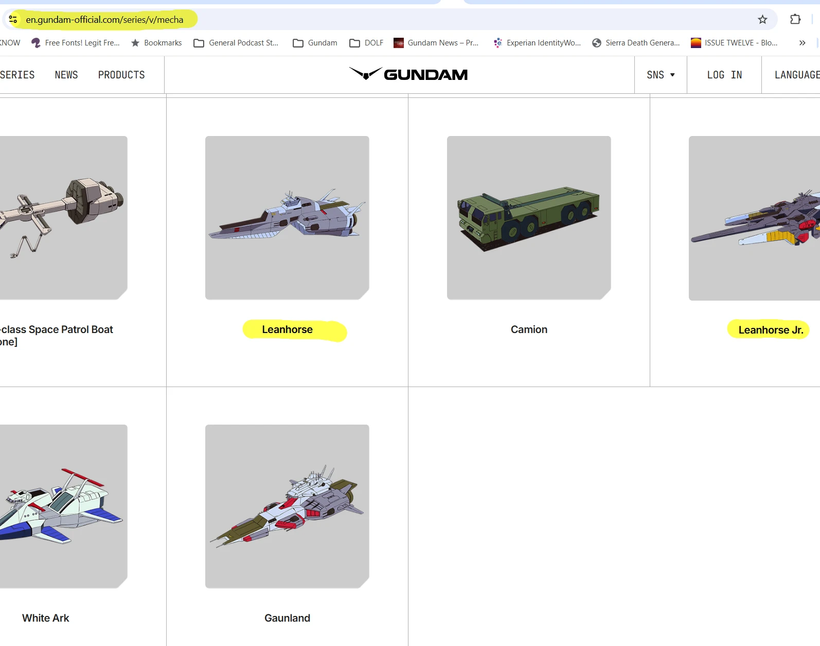Screen dimensions: 820x646
Task: Open the White Ark ship image
Action: click(x=63, y=506)
